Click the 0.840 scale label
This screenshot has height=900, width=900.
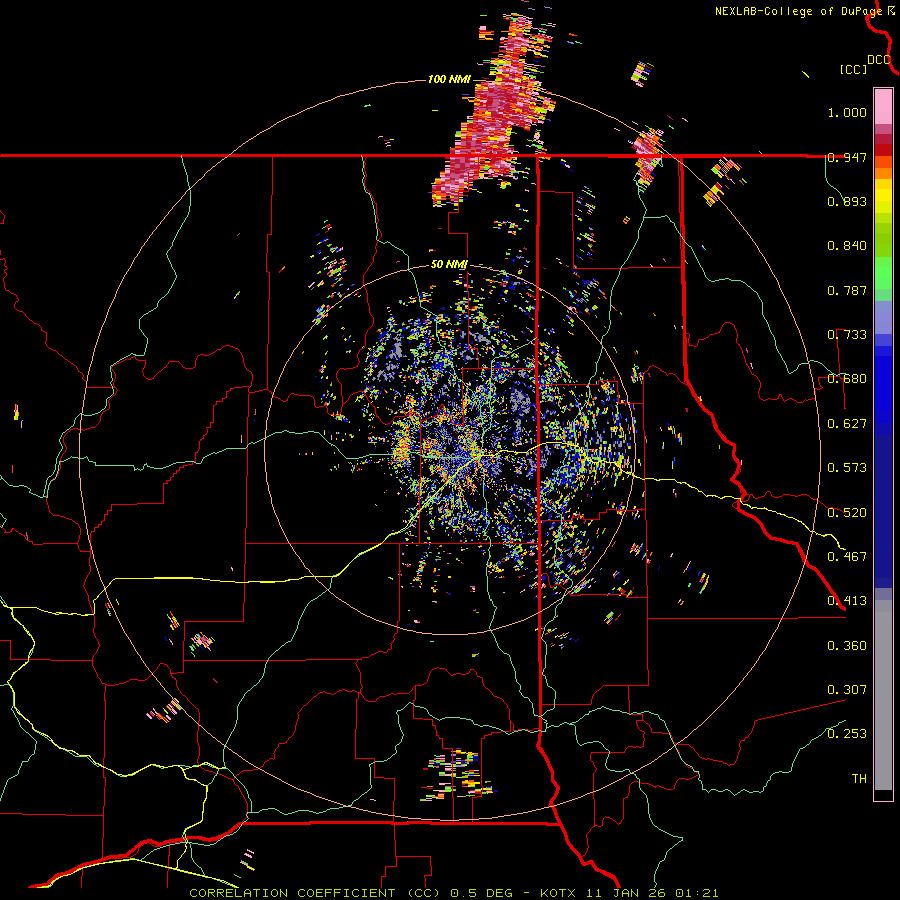pyautogui.click(x=847, y=246)
